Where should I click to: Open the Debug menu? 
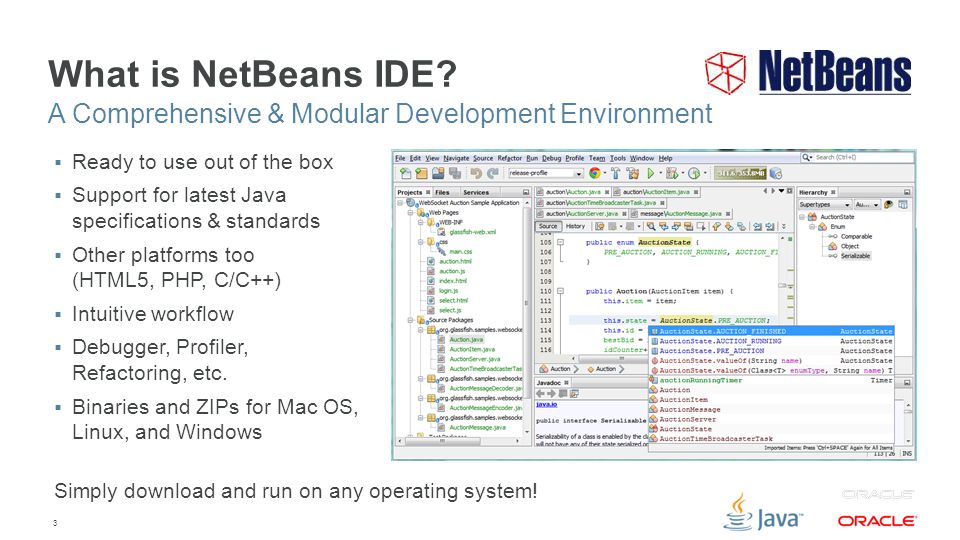tap(552, 158)
